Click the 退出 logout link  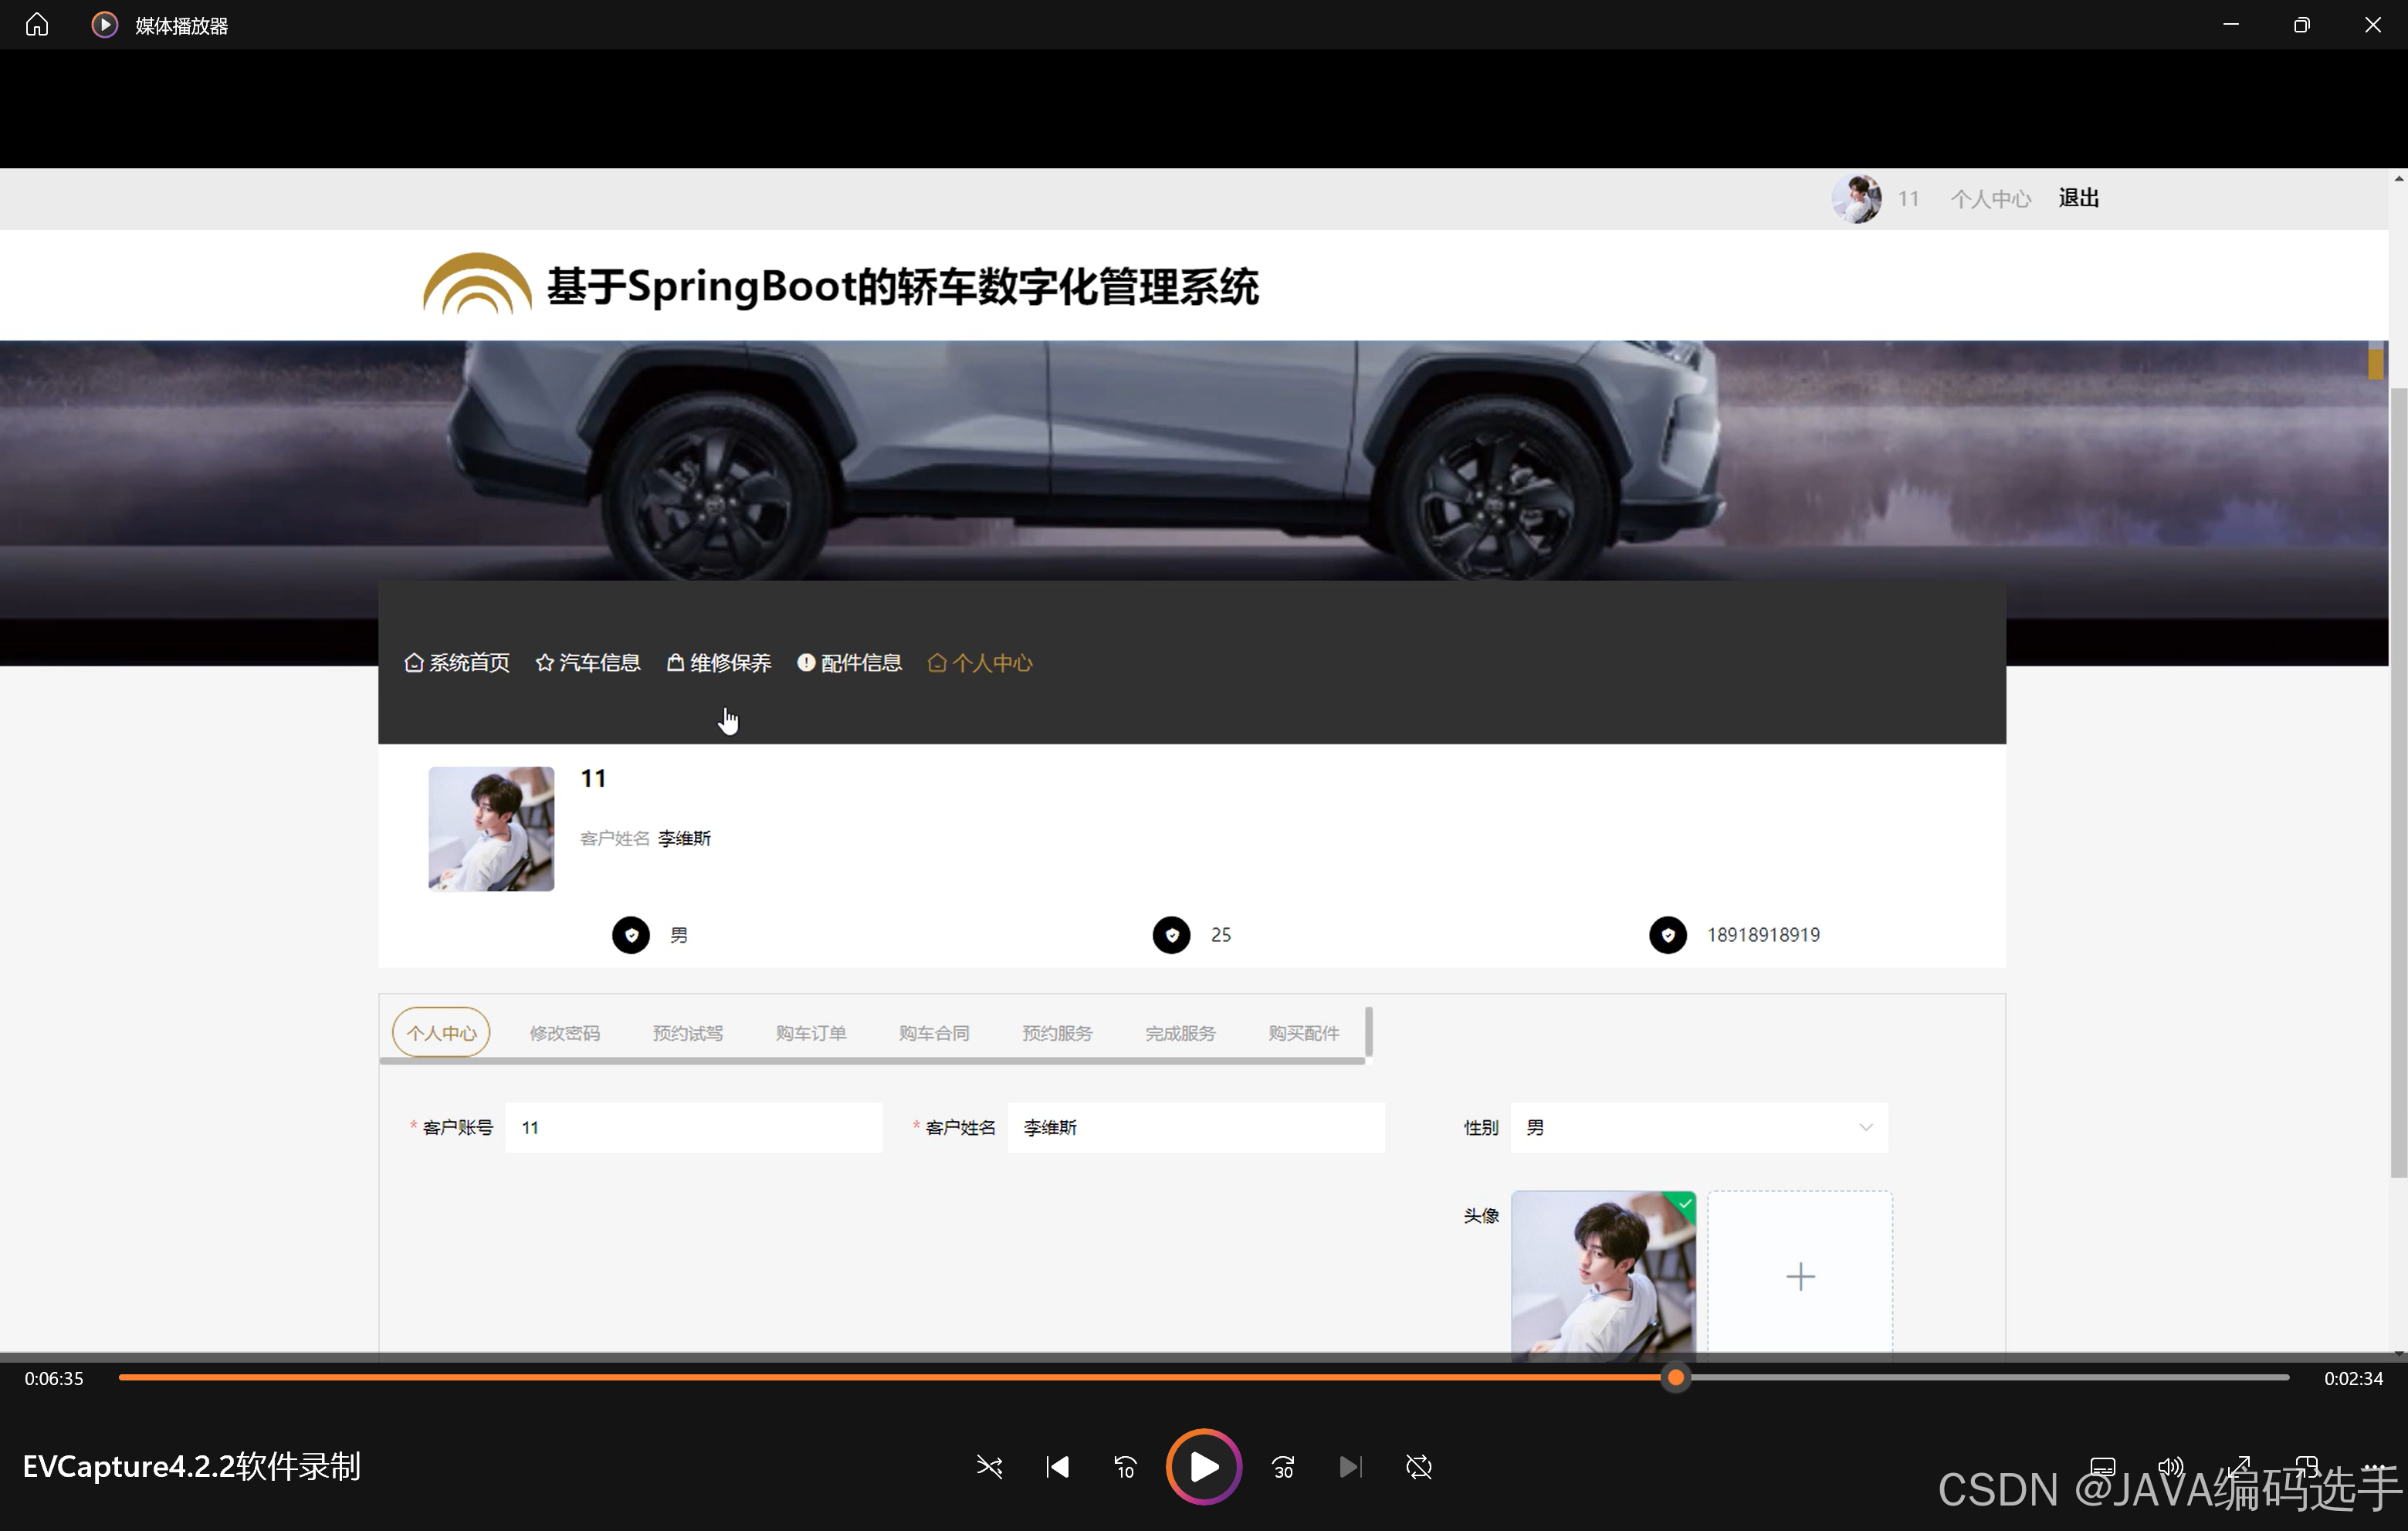[2078, 198]
